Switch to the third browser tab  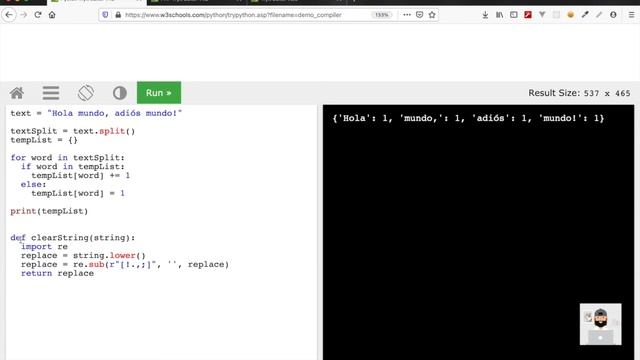coord(296,1)
